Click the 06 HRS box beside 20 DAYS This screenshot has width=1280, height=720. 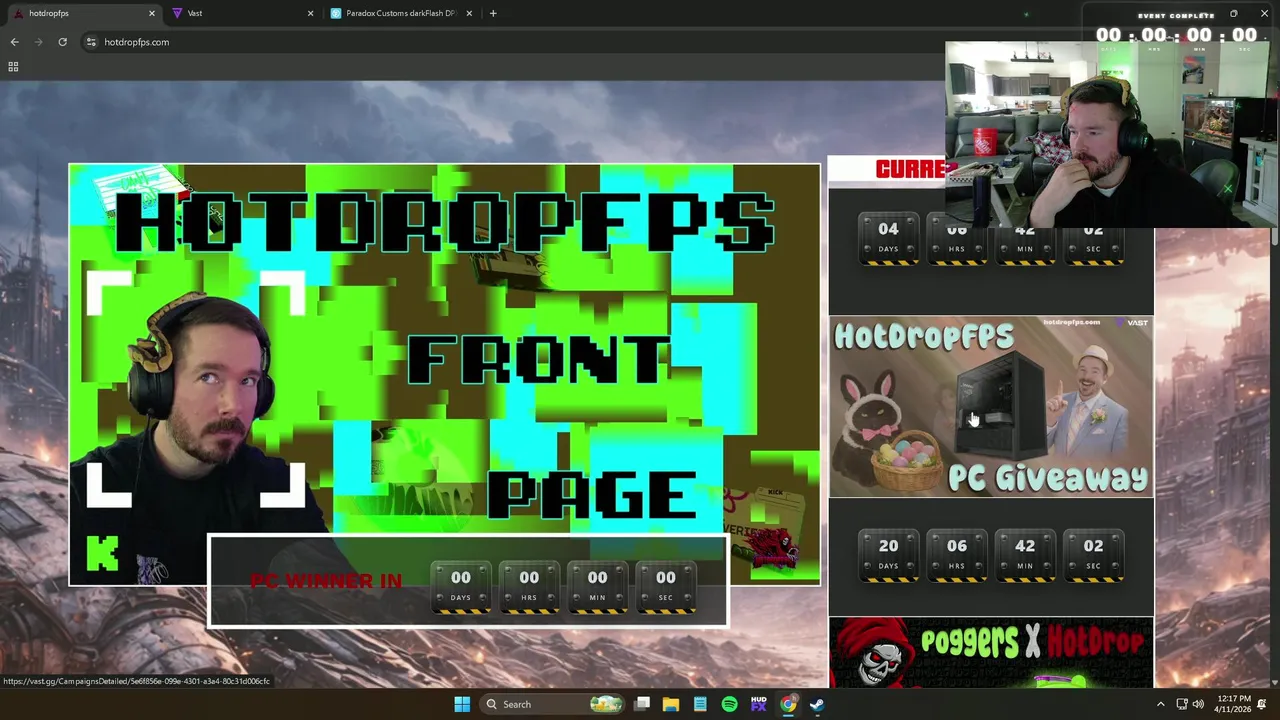point(957,555)
